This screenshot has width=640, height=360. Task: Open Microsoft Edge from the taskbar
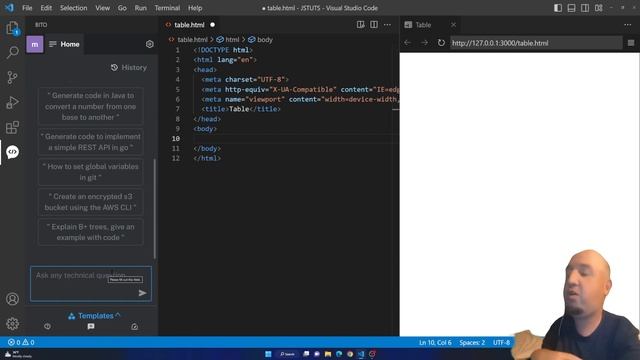[x=339, y=354]
